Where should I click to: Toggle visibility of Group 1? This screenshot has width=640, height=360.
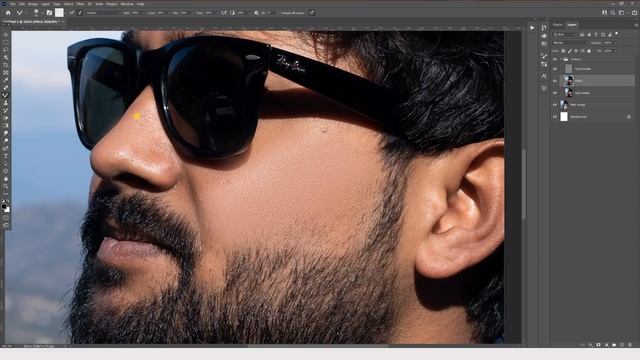(554, 59)
